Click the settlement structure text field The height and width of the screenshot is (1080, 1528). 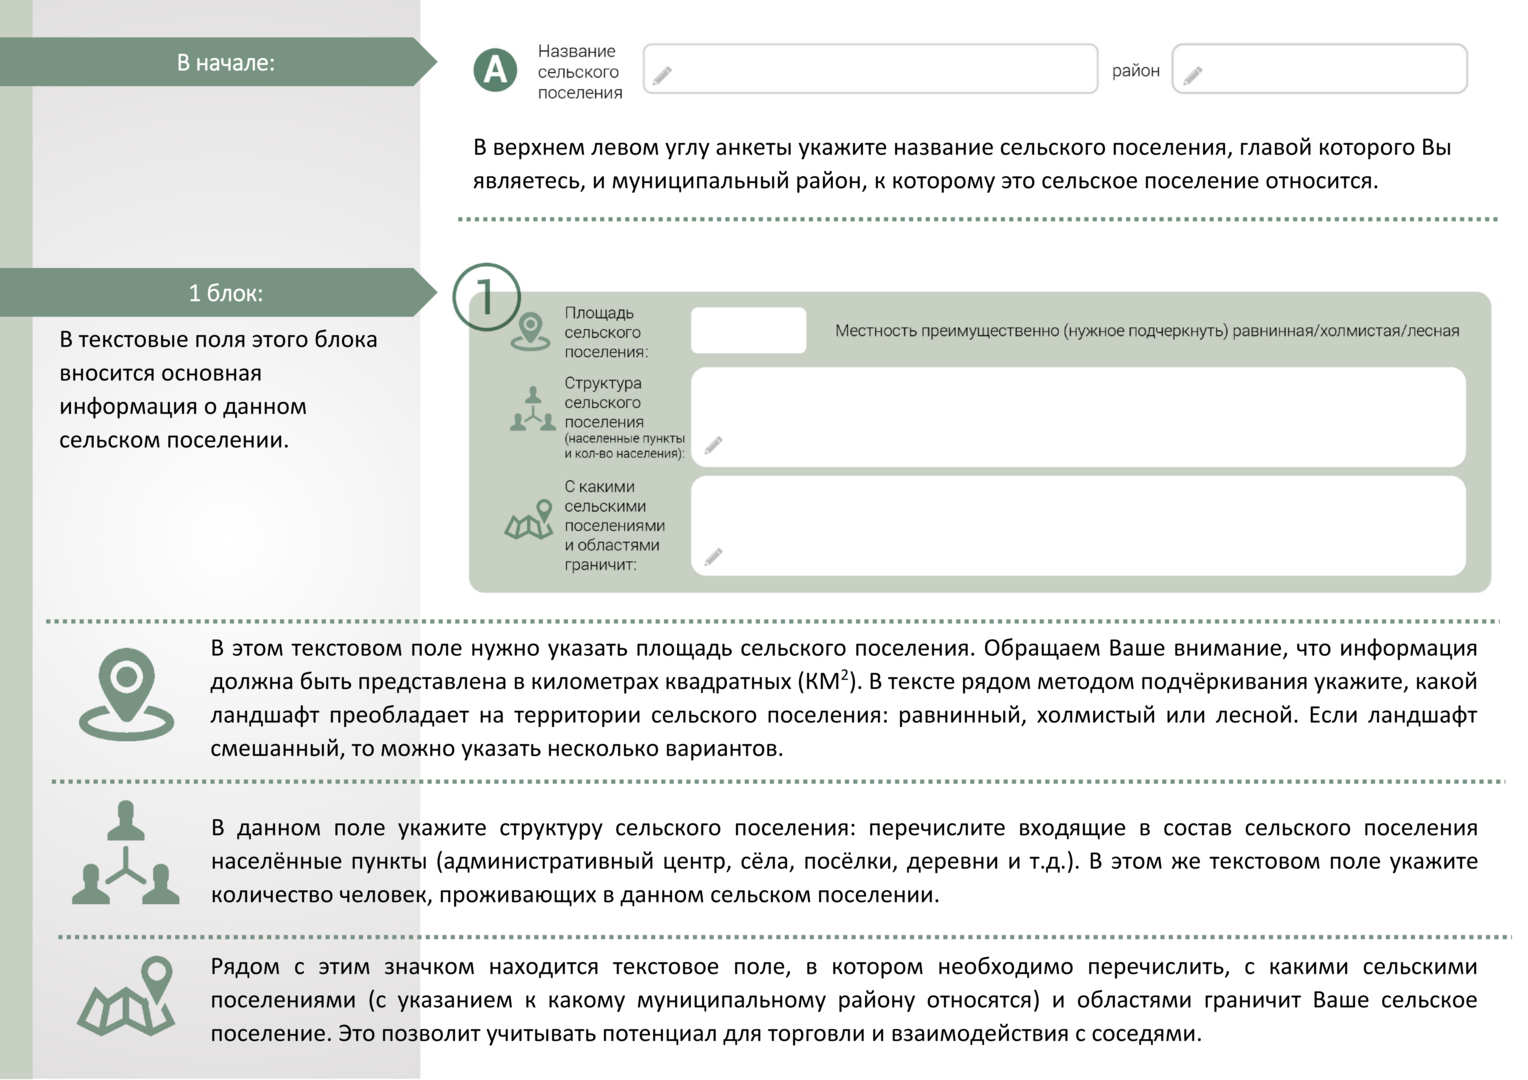pyautogui.click(x=1078, y=417)
